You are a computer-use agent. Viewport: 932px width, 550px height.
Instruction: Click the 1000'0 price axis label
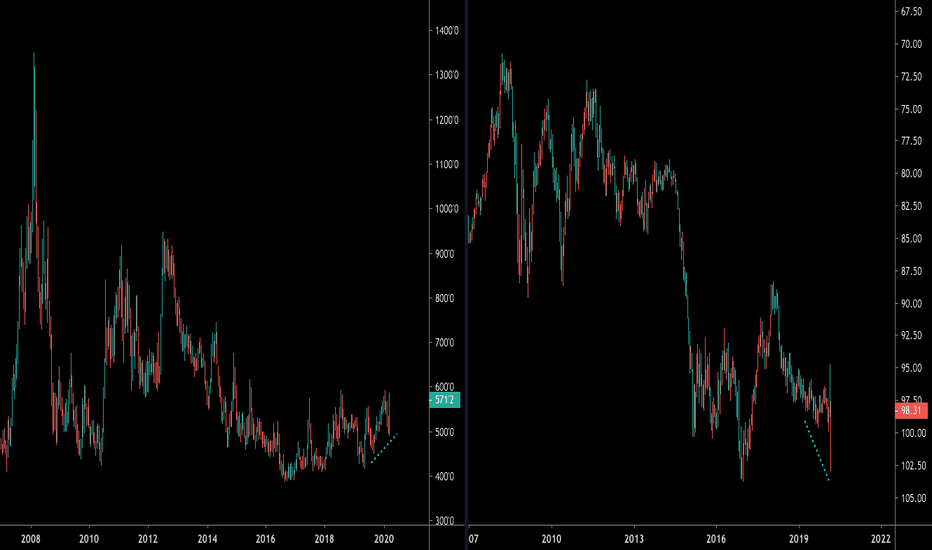click(447, 209)
